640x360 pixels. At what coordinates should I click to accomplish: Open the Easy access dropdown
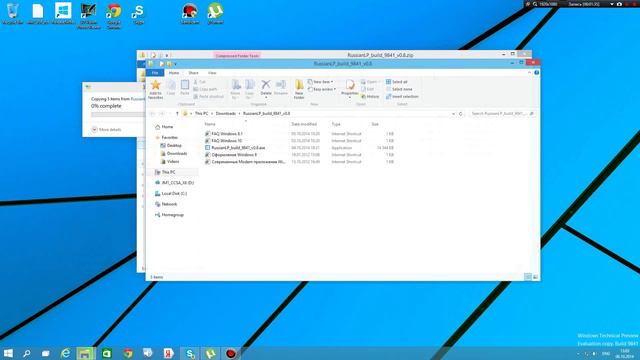pyautogui.click(x=322, y=89)
